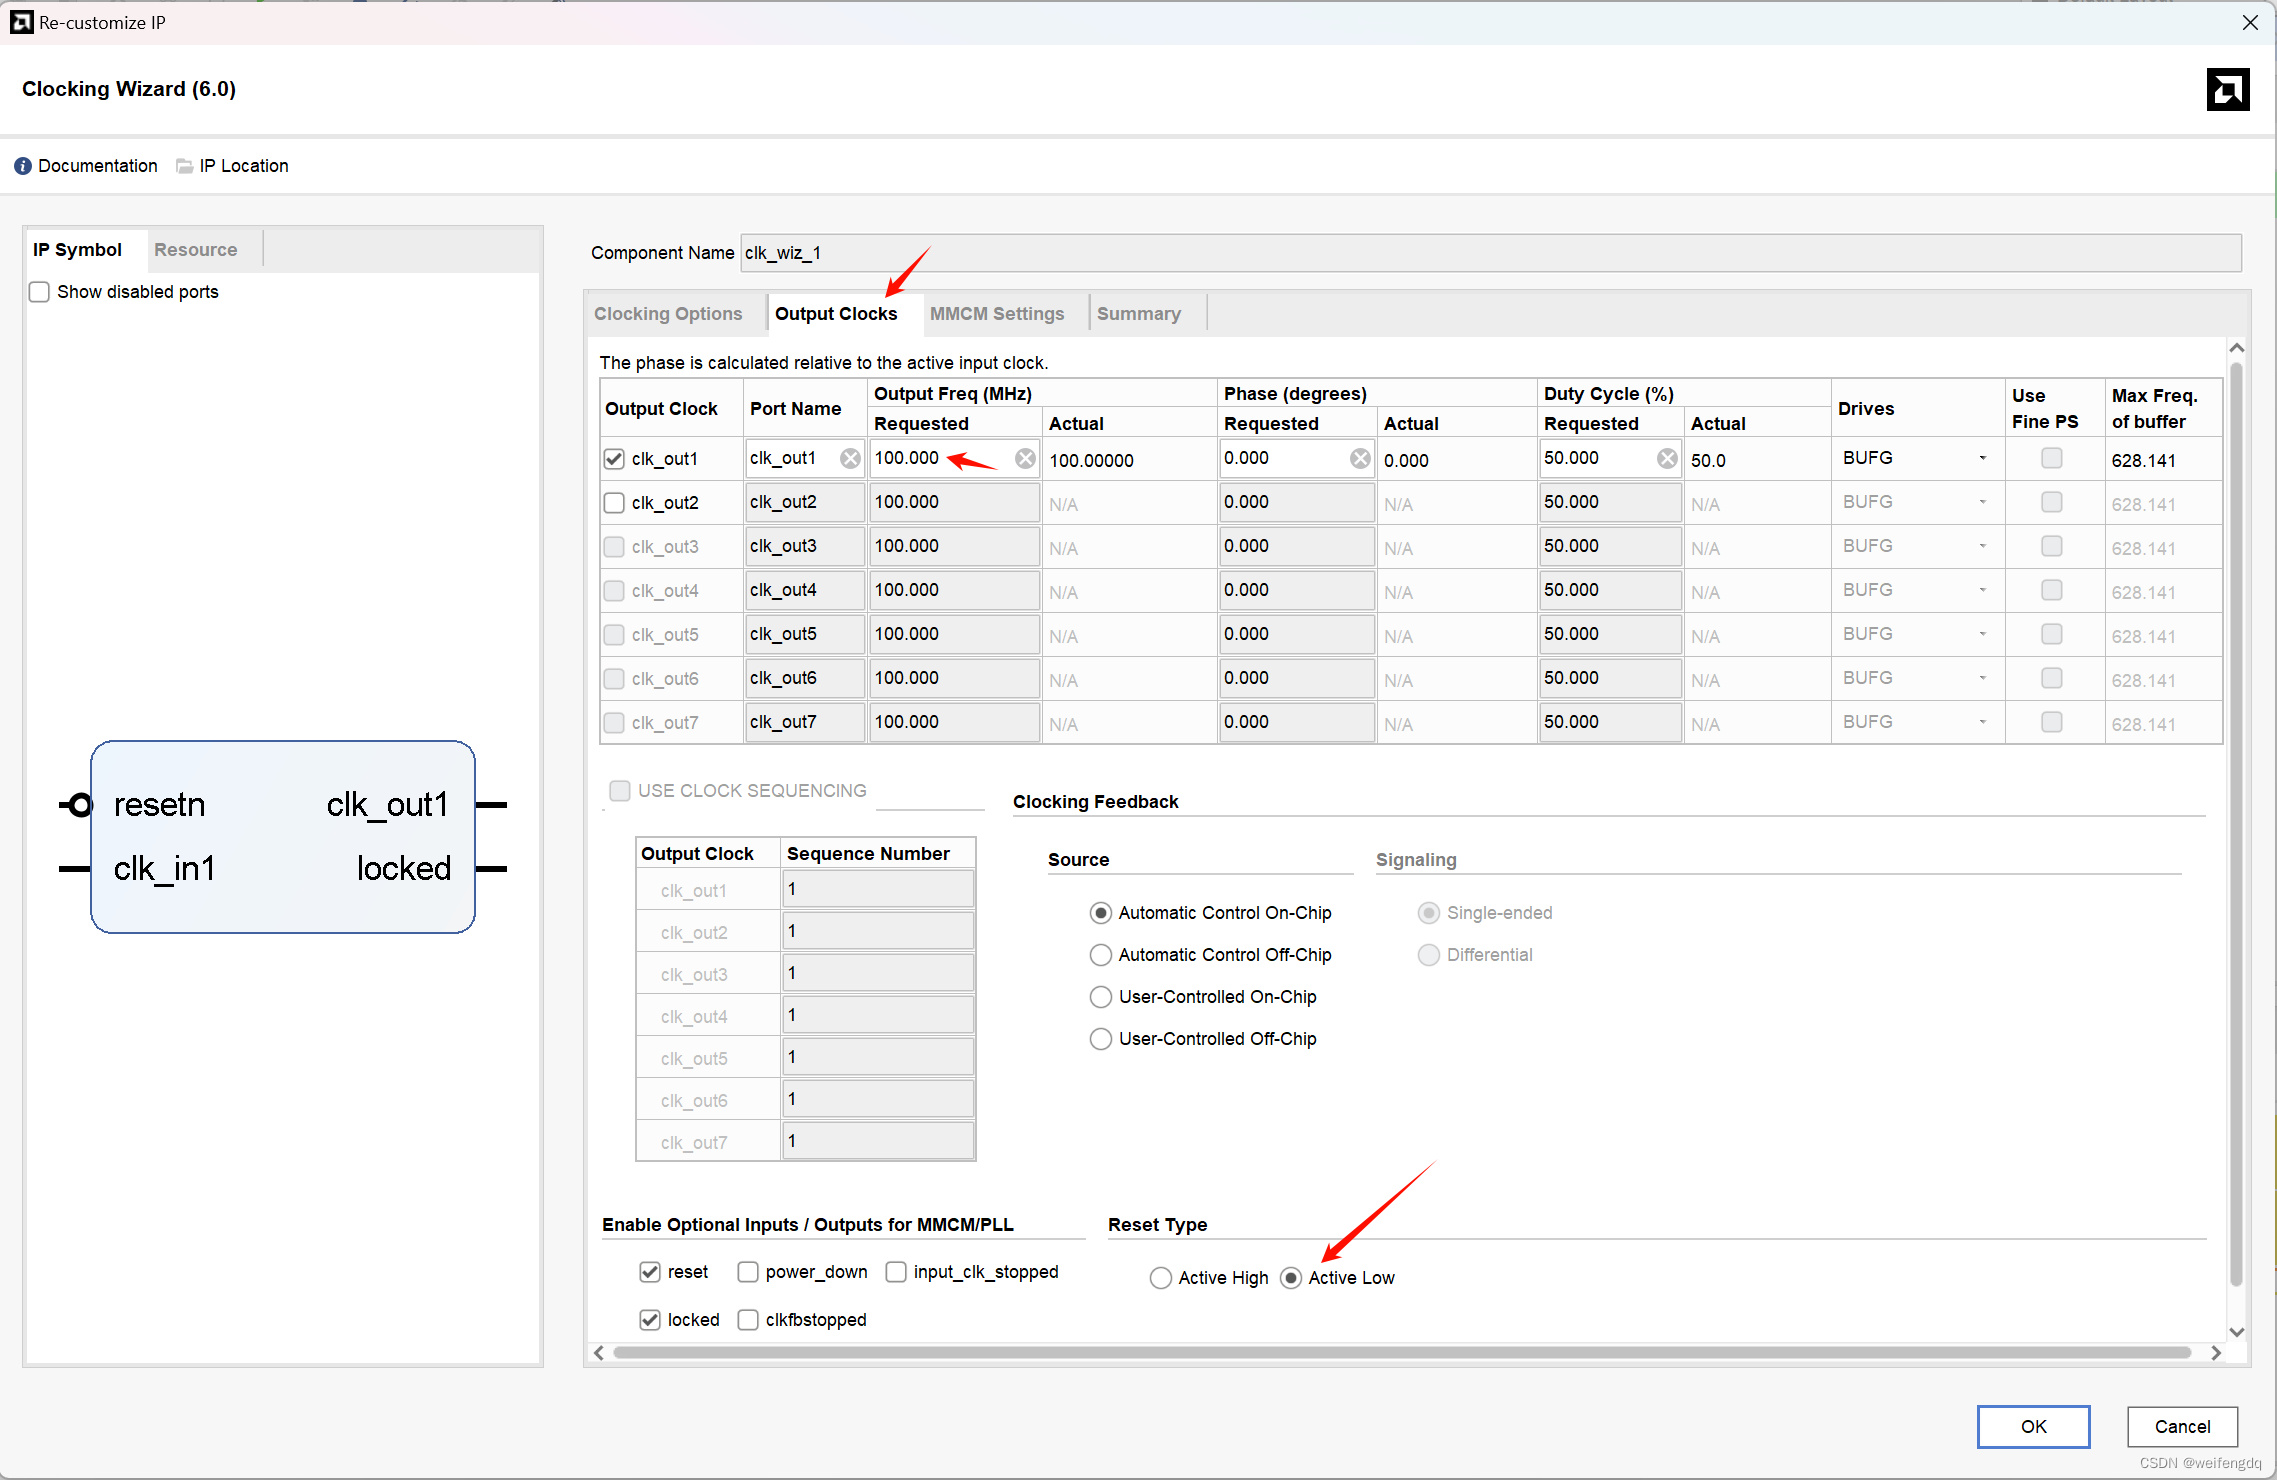Click the locked port on IP symbol
This screenshot has width=2277, height=1480.
click(x=404, y=869)
